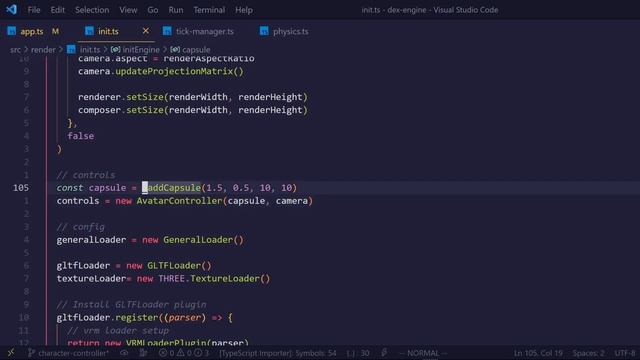640x360 pixels.
Task: Open the Help menu
Action: click(244, 10)
